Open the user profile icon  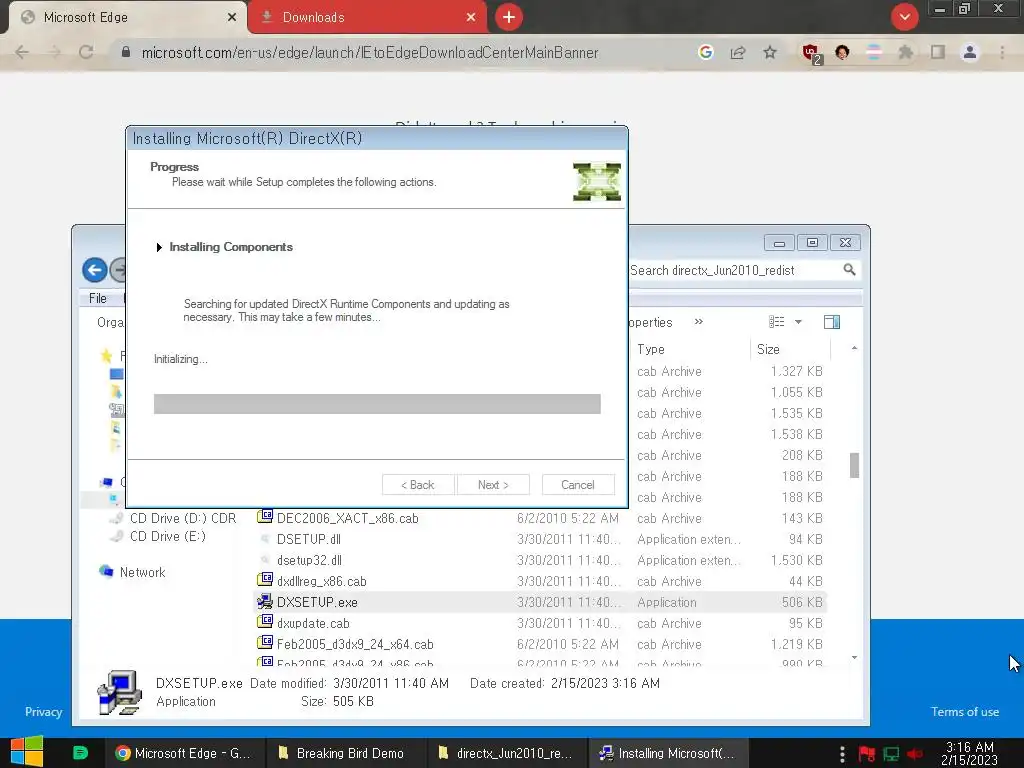(x=970, y=52)
